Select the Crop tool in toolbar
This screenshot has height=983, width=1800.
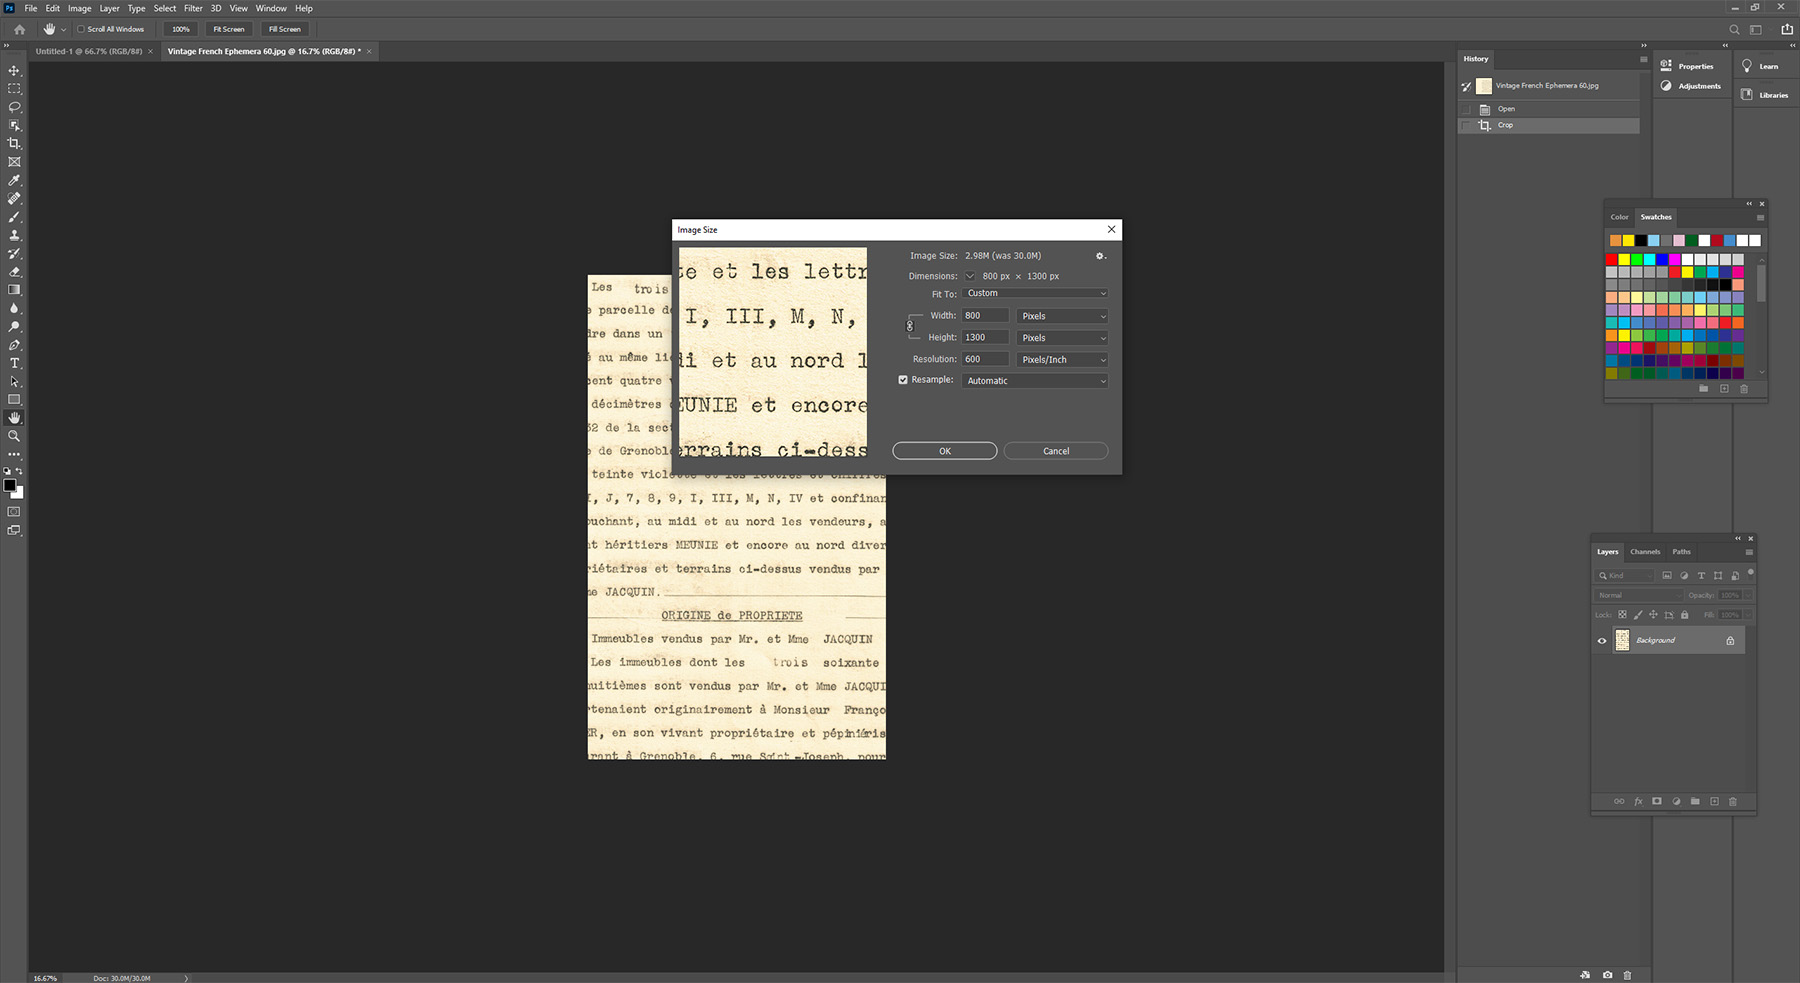tap(14, 143)
